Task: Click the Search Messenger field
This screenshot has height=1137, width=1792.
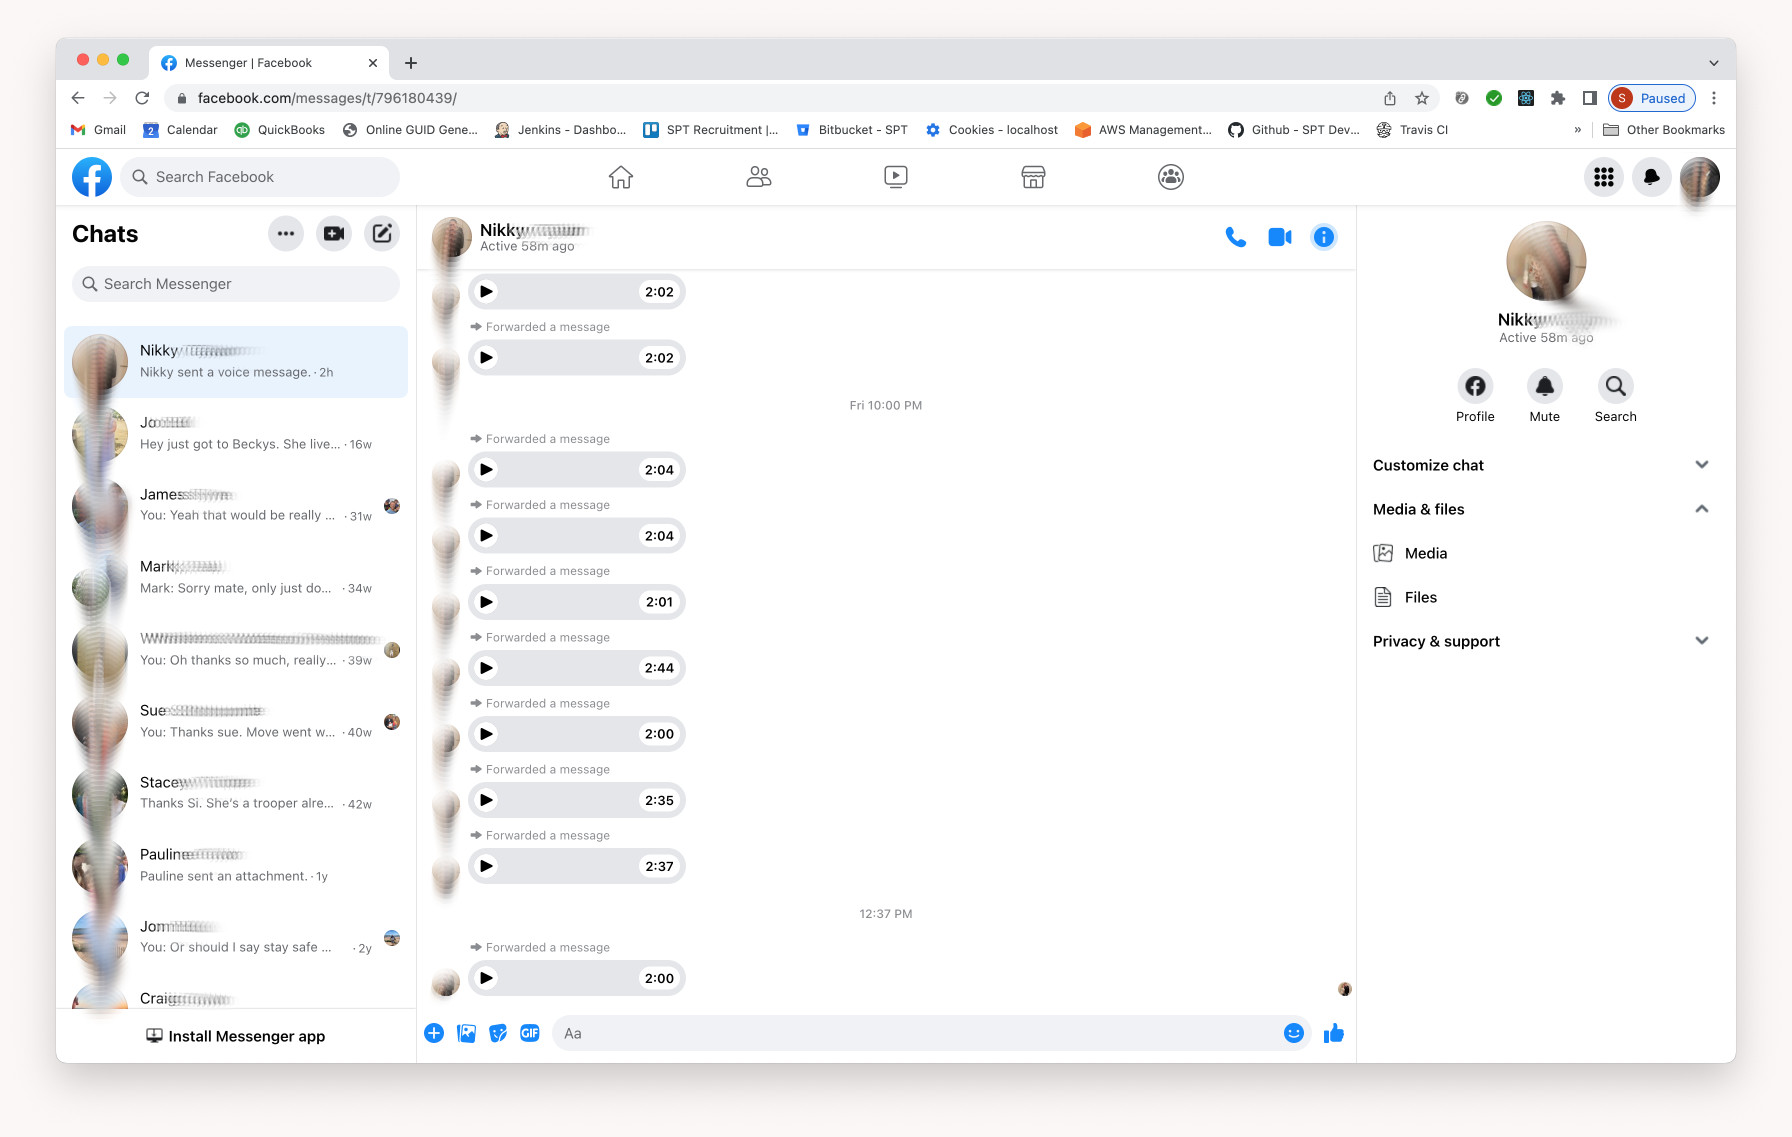Action: (x=236, y=284)
